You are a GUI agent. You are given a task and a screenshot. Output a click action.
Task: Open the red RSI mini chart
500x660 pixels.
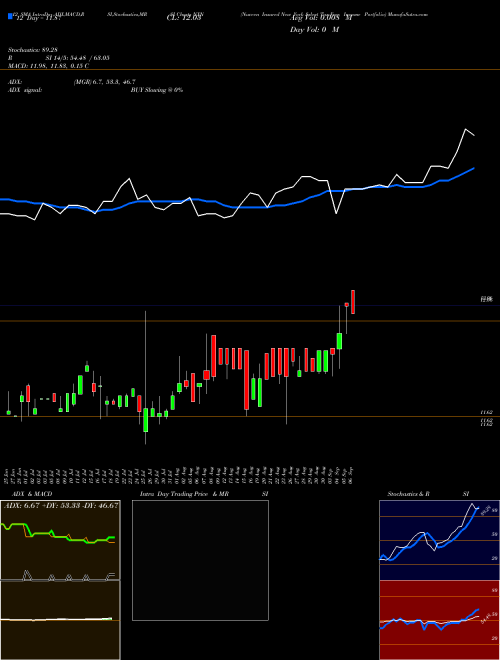point(439,620)
